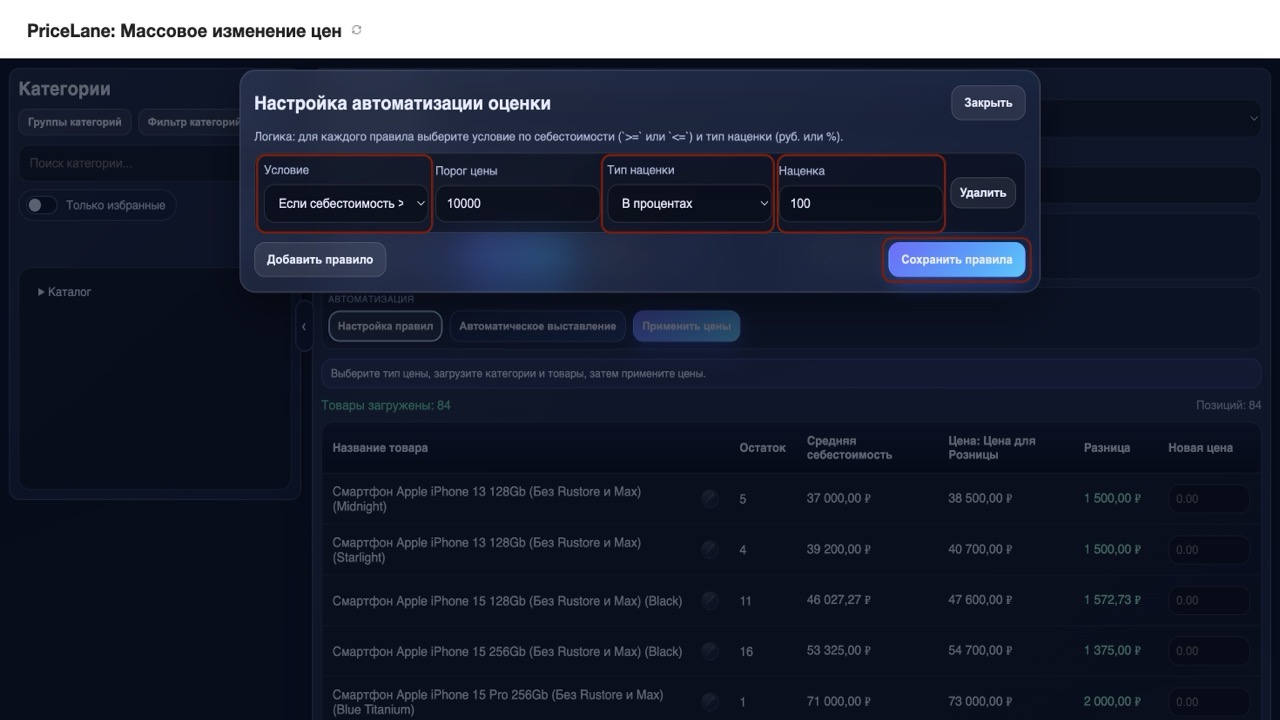Screen dimensions: 1280x720
Task: Click the "Добавить правило" button
Action: tap(320, 260)
